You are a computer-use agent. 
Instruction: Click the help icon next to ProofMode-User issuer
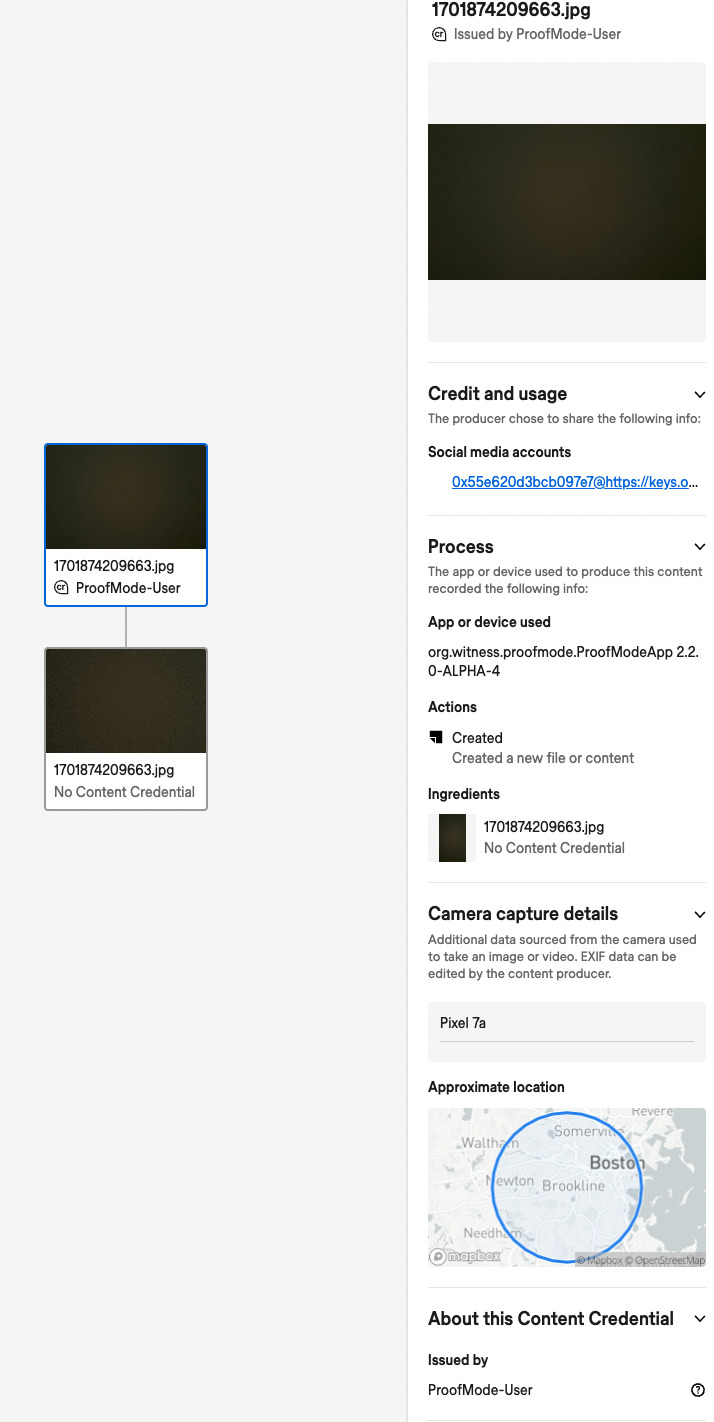pos(698,1390)
